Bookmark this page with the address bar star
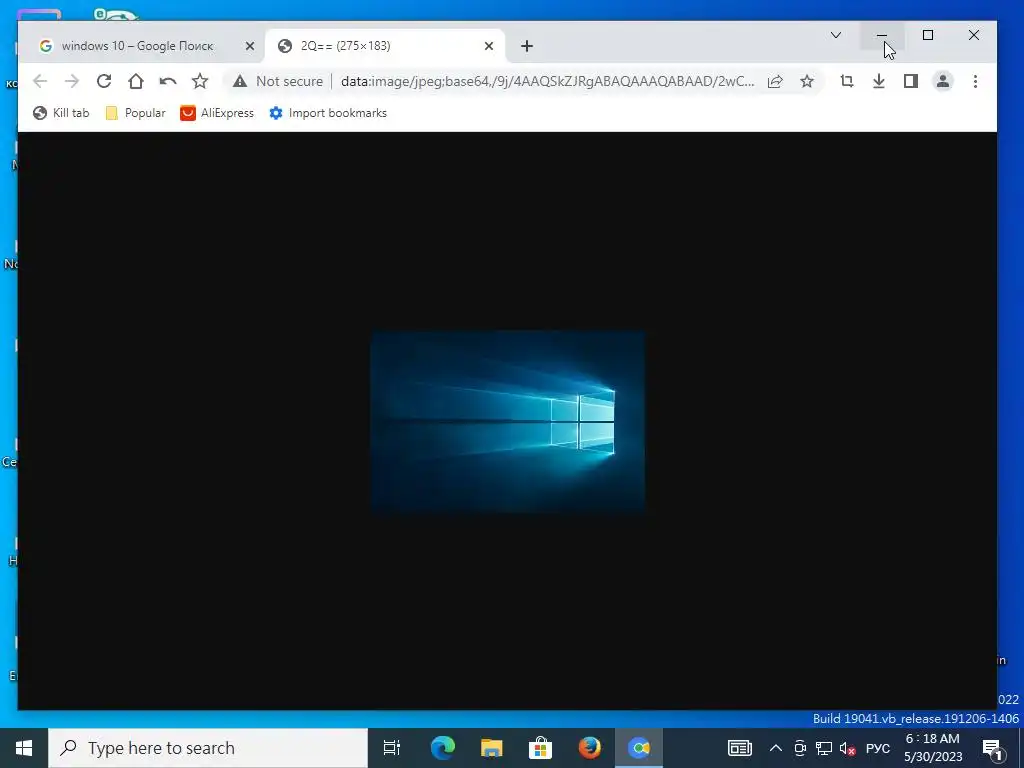This screenshot has width=1024, height=768. (807, 81)
